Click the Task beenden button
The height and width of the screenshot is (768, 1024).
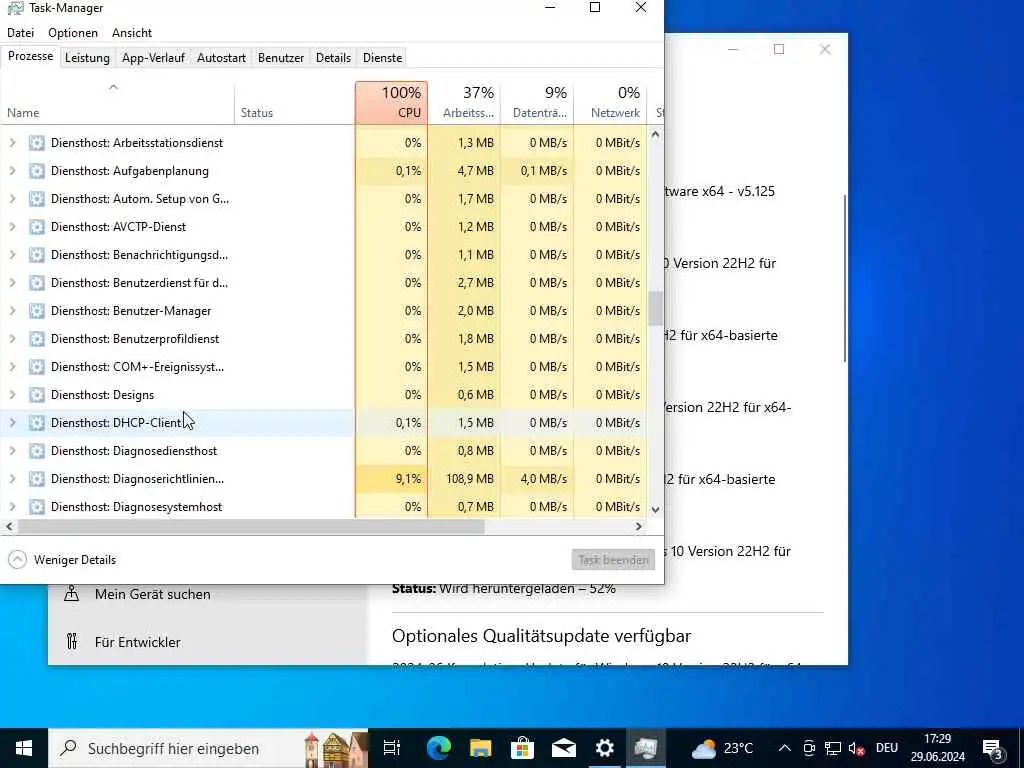tap(613, 560)
